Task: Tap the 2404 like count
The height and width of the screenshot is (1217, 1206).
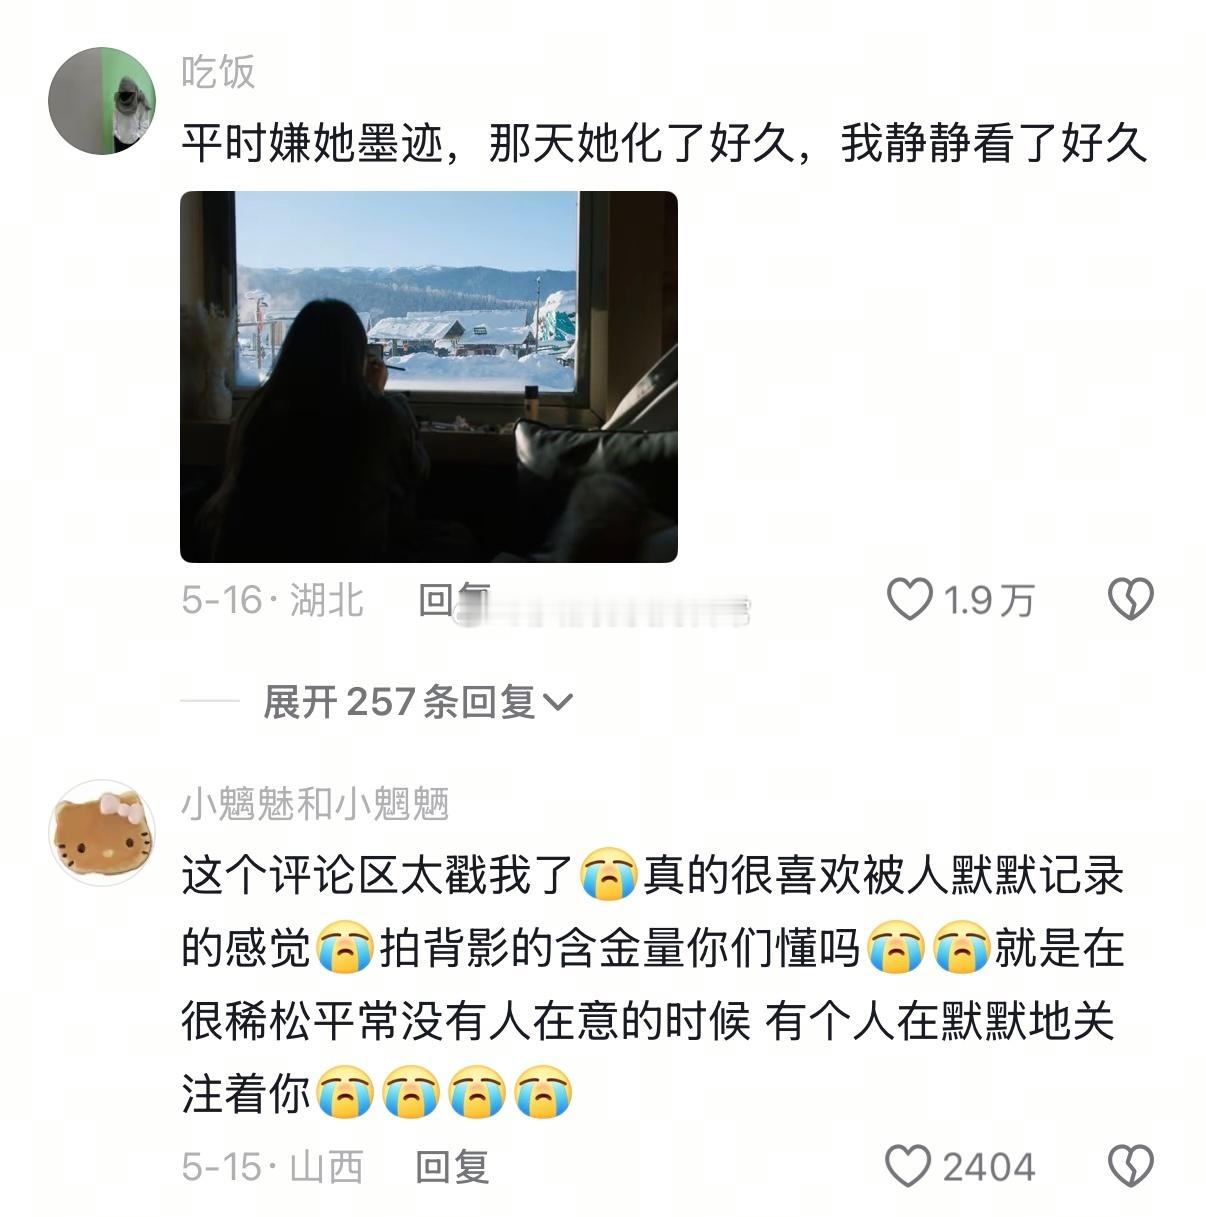Action: [989, 1166]
